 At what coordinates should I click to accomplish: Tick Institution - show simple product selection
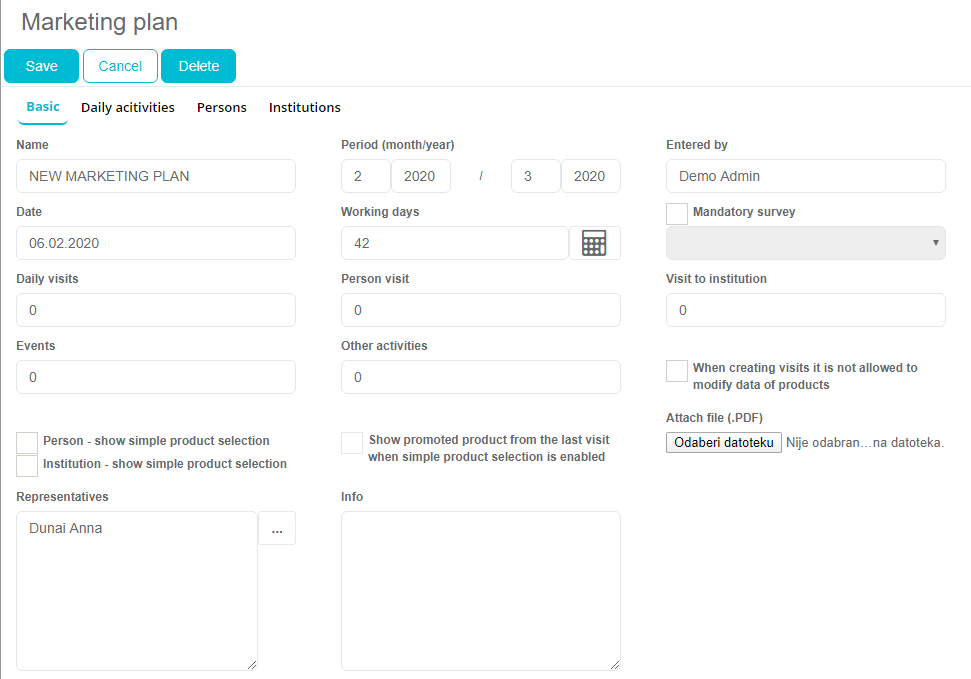[x=27, y=465]
